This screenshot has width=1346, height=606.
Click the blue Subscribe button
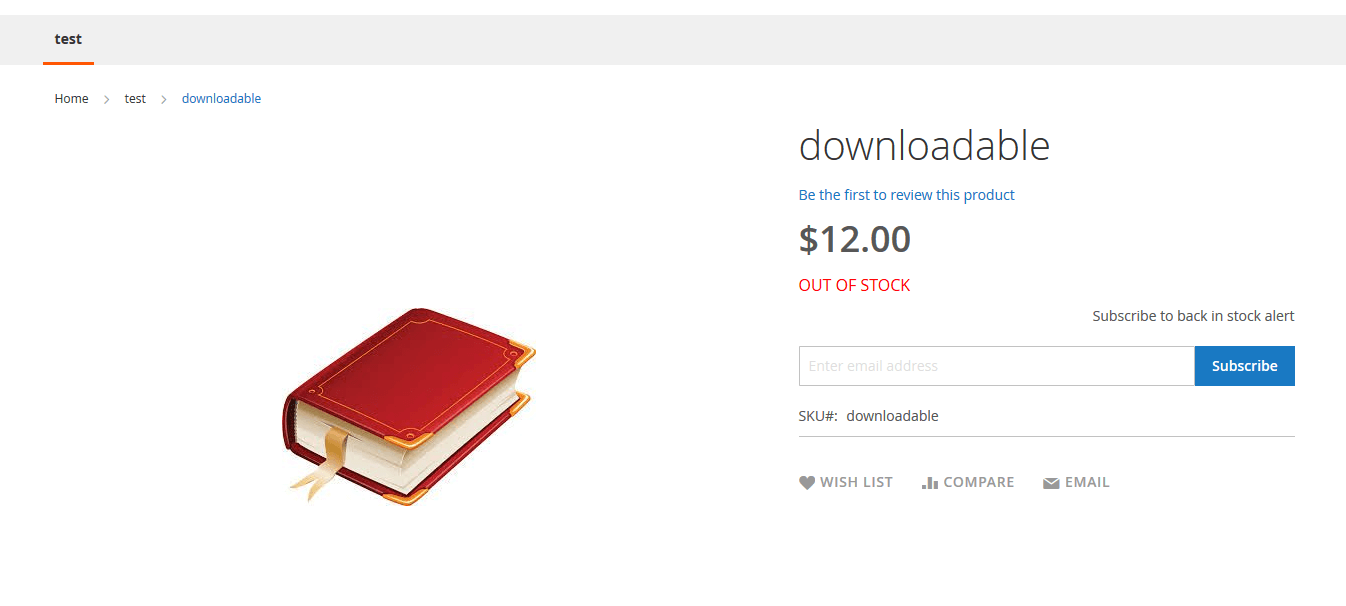point(1245,366)
